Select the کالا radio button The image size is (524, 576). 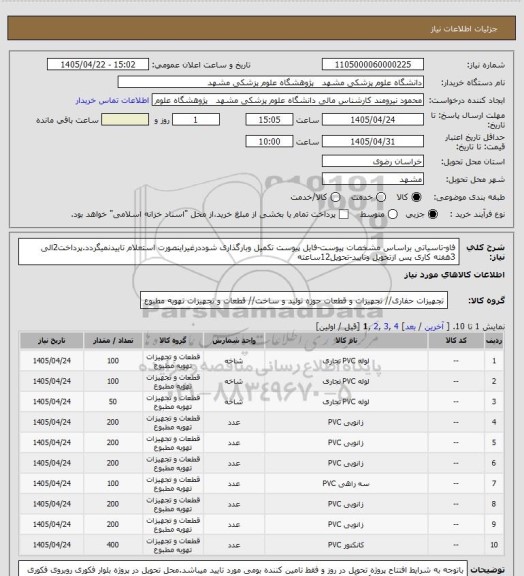coord(416,197)
